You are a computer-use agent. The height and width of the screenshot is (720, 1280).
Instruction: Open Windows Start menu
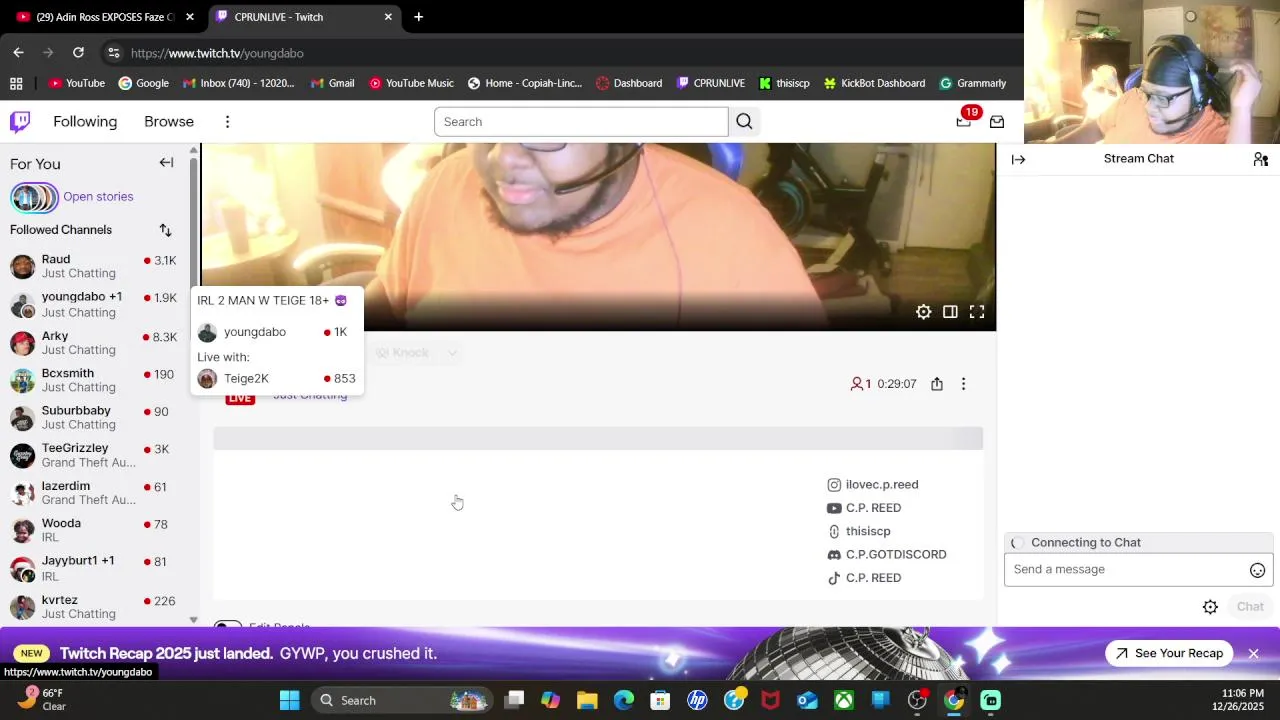289,700
